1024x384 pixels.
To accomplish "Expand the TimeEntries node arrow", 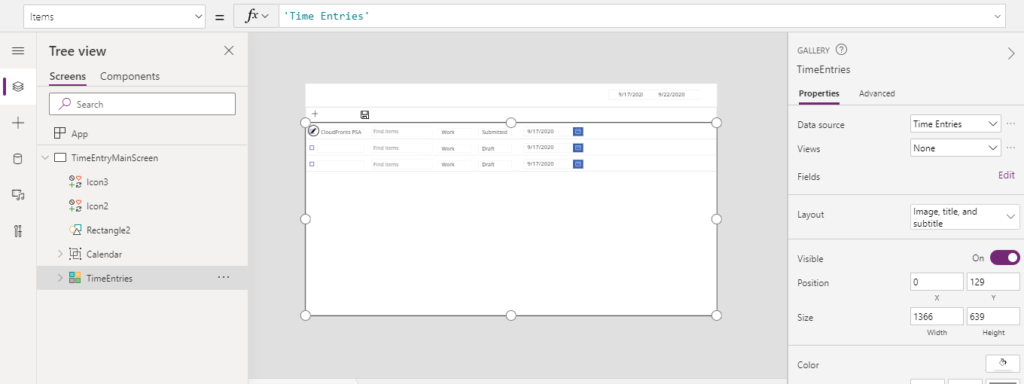I will pyautogui.click(x=60, y=278).
